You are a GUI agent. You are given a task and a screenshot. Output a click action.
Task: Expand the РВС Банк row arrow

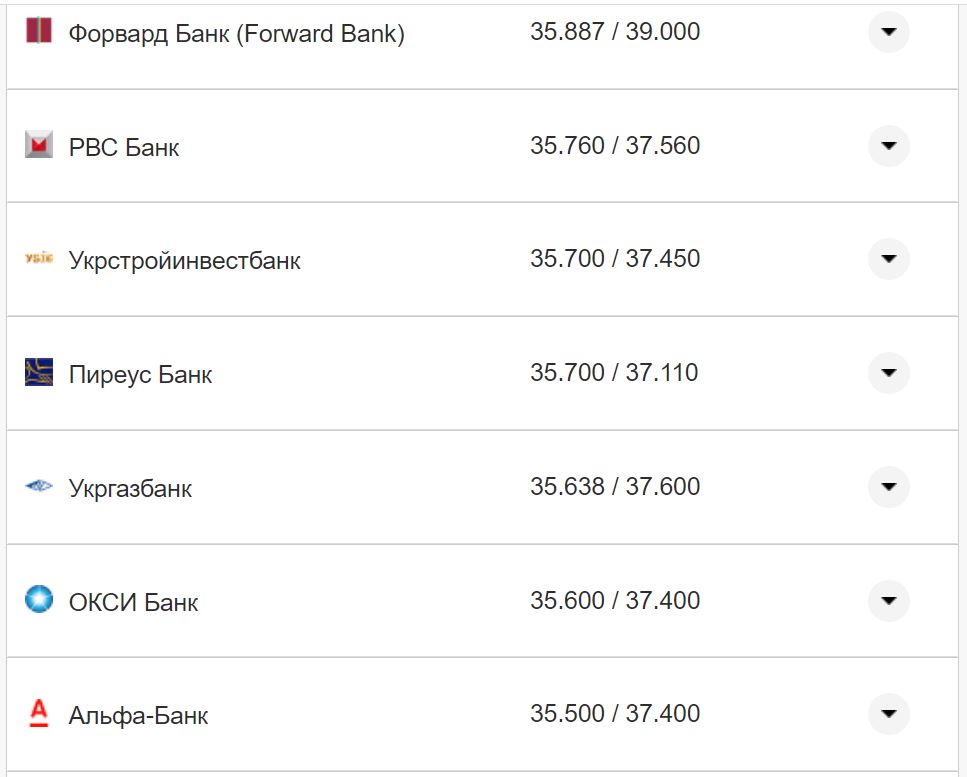point(888,146)
